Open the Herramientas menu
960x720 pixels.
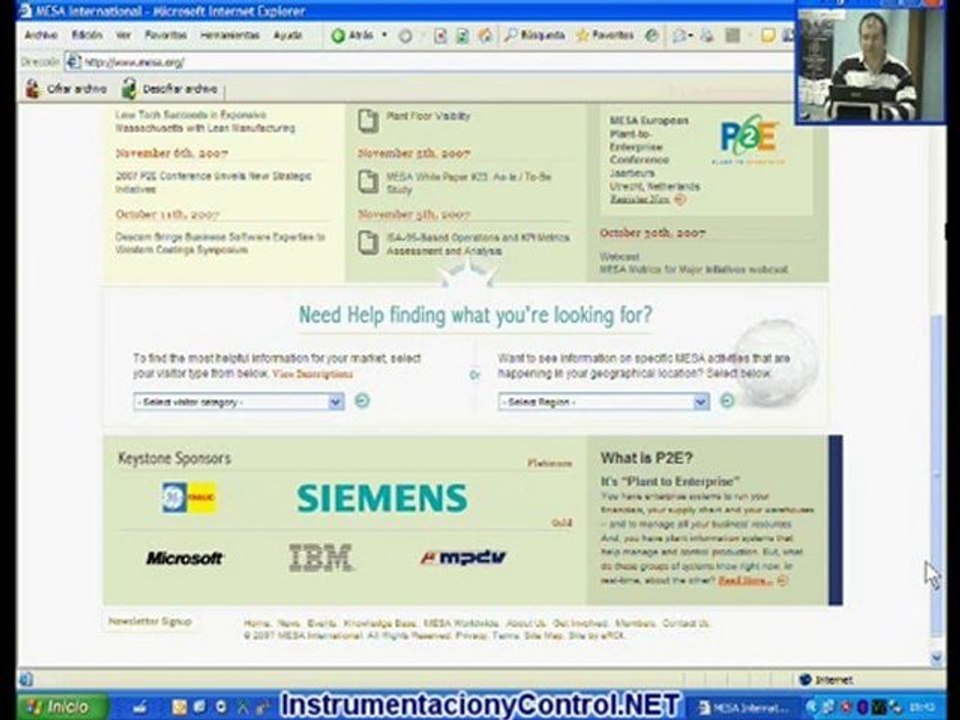tap(230, 36)
